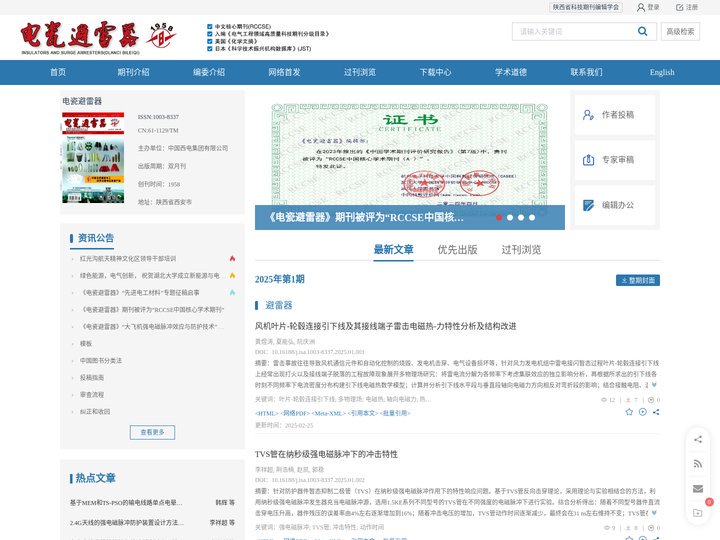Expand the 风机叶片 article abstract chevron
The width and height of the screenshot is (720, 540).
point(654,385)
